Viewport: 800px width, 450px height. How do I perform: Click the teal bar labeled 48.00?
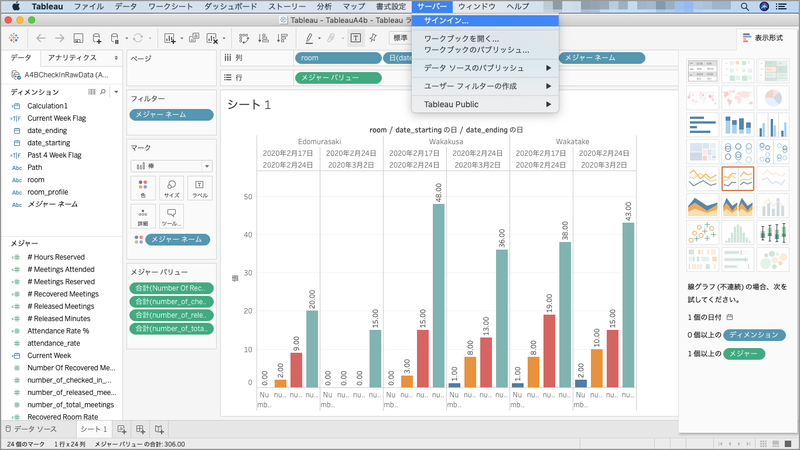[438, 295]
